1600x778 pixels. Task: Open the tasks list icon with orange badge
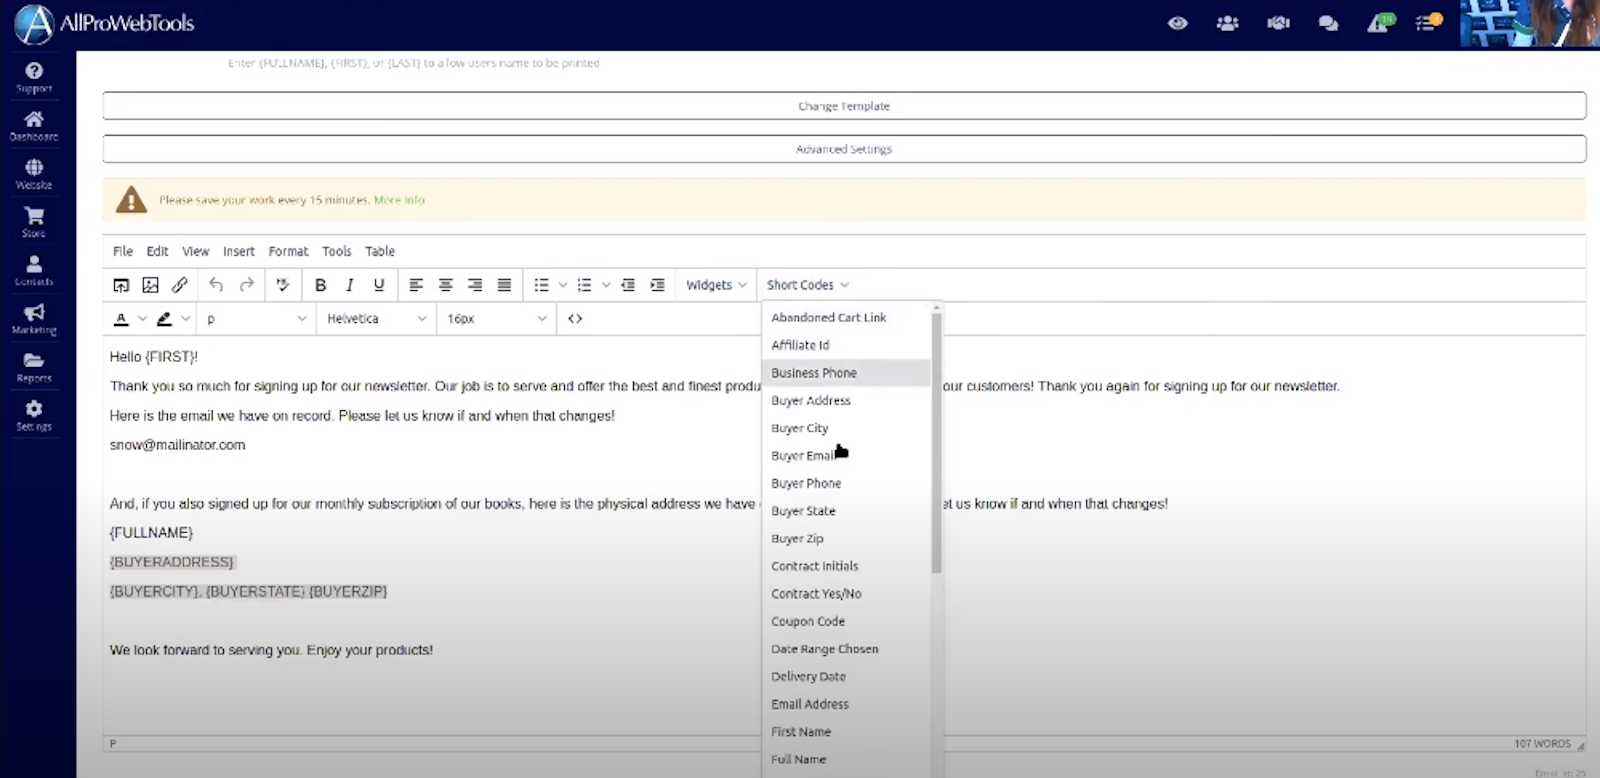(1429, 23)
